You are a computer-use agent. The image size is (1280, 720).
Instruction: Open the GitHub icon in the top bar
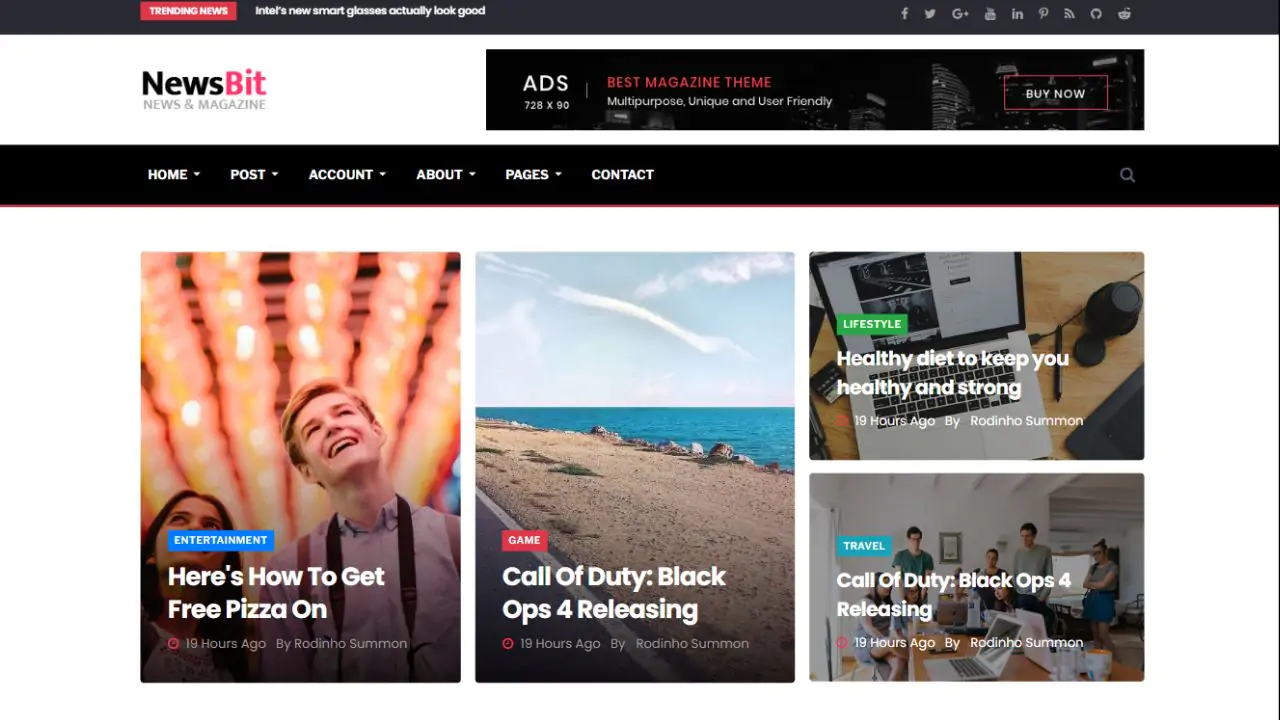click(1096, 13)
